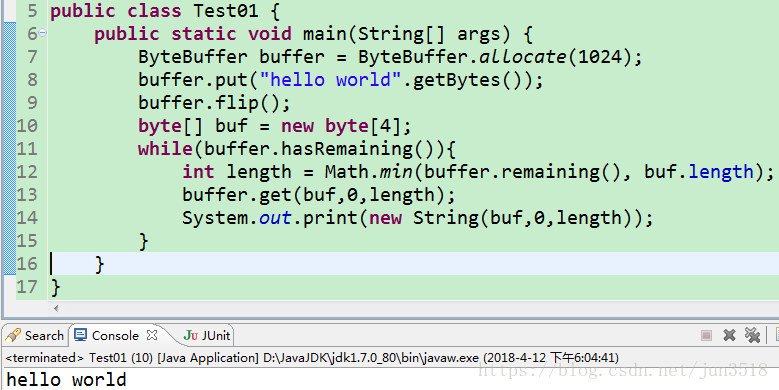Click the "hello world" string literal on line 8

point(330,79)
